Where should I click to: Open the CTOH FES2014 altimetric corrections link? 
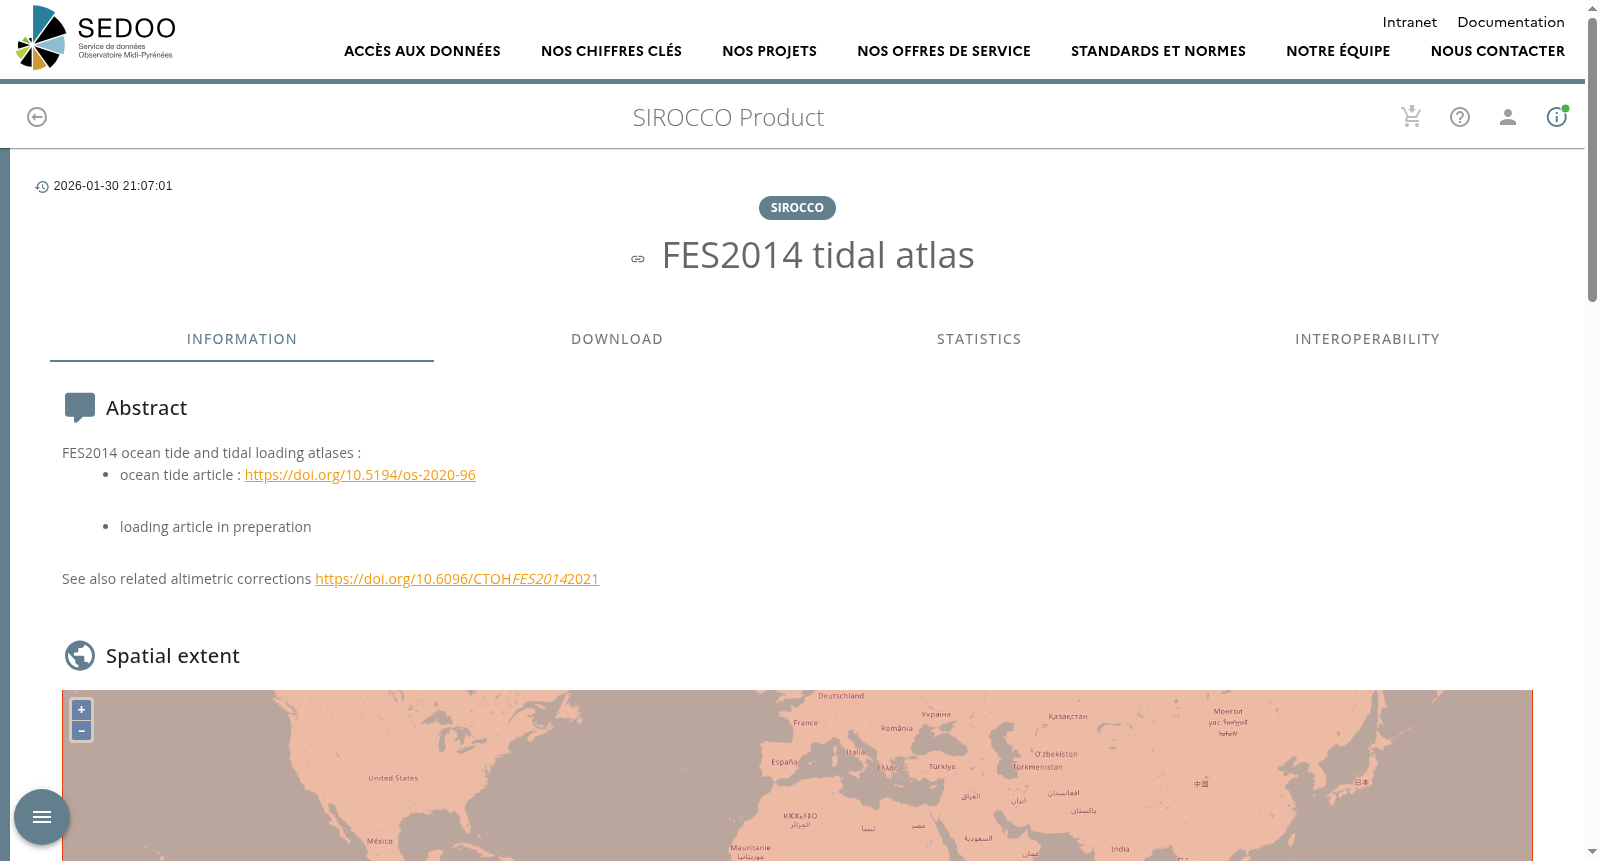(x=457, y=579)
